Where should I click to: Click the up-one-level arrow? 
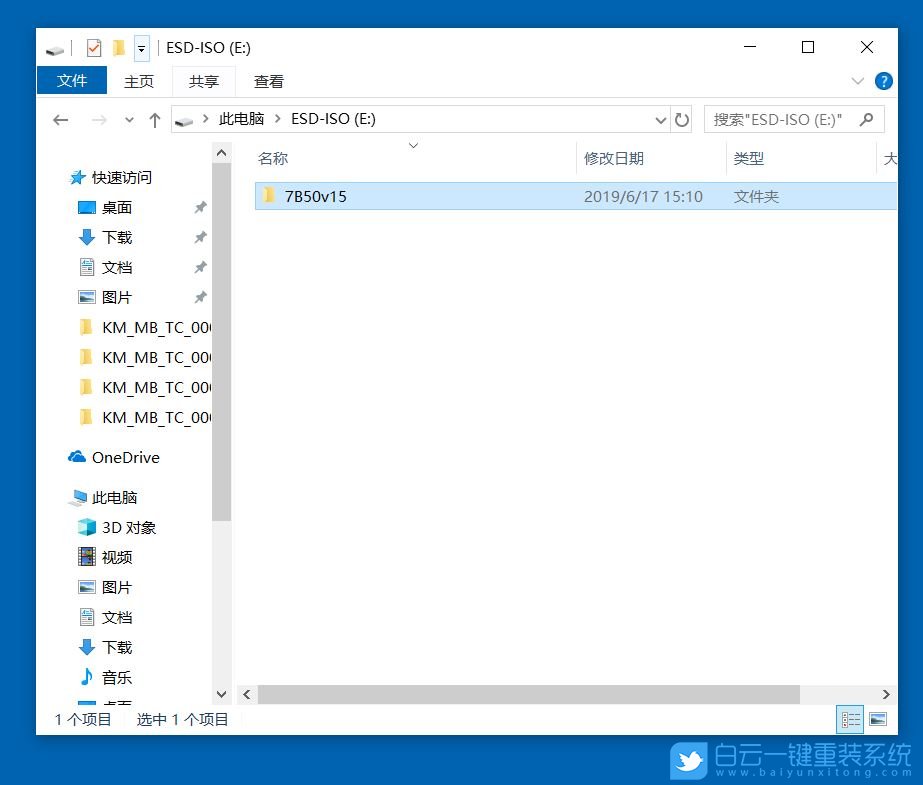(155, 119)
